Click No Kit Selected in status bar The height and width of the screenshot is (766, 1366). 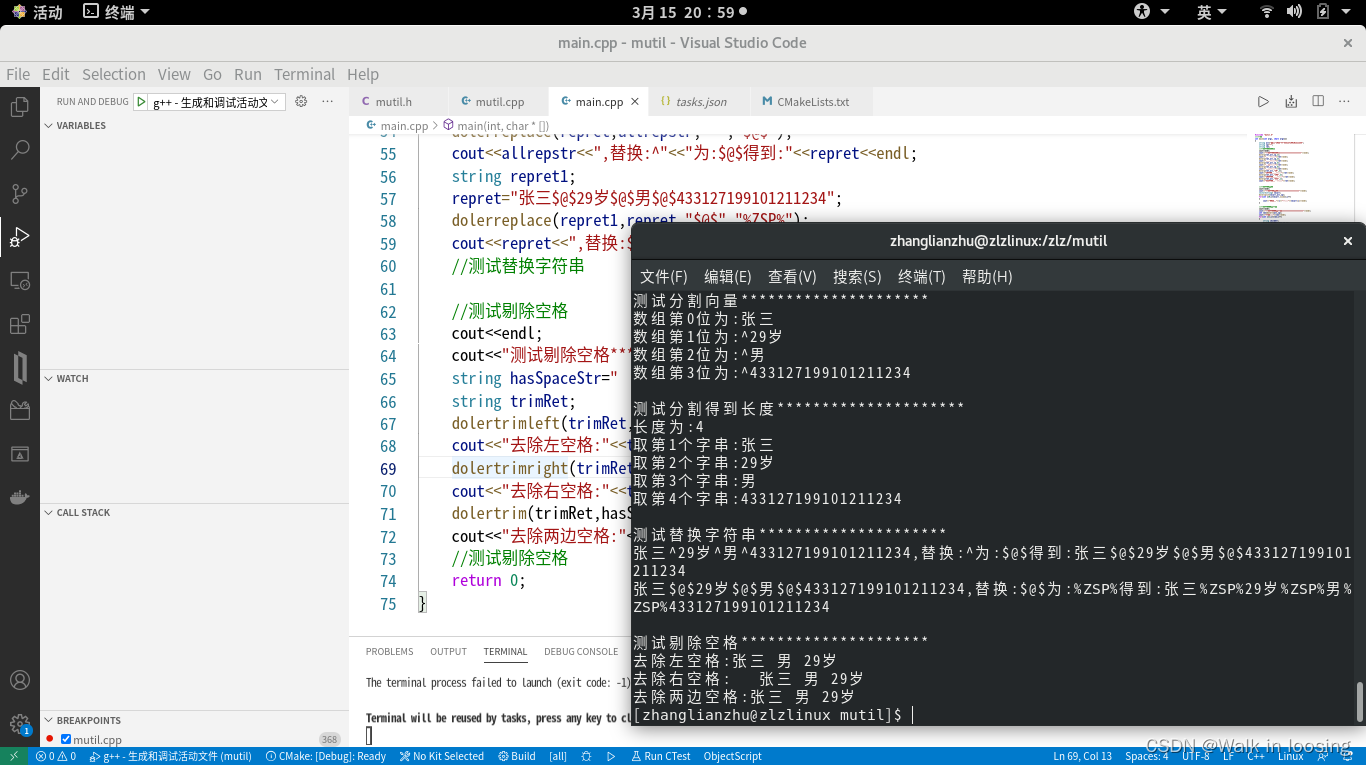440,757
